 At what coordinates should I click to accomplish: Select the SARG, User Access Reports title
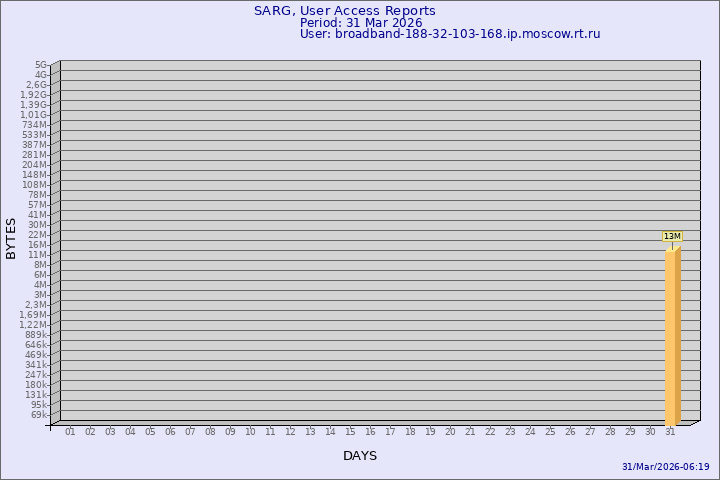[344, 11]
